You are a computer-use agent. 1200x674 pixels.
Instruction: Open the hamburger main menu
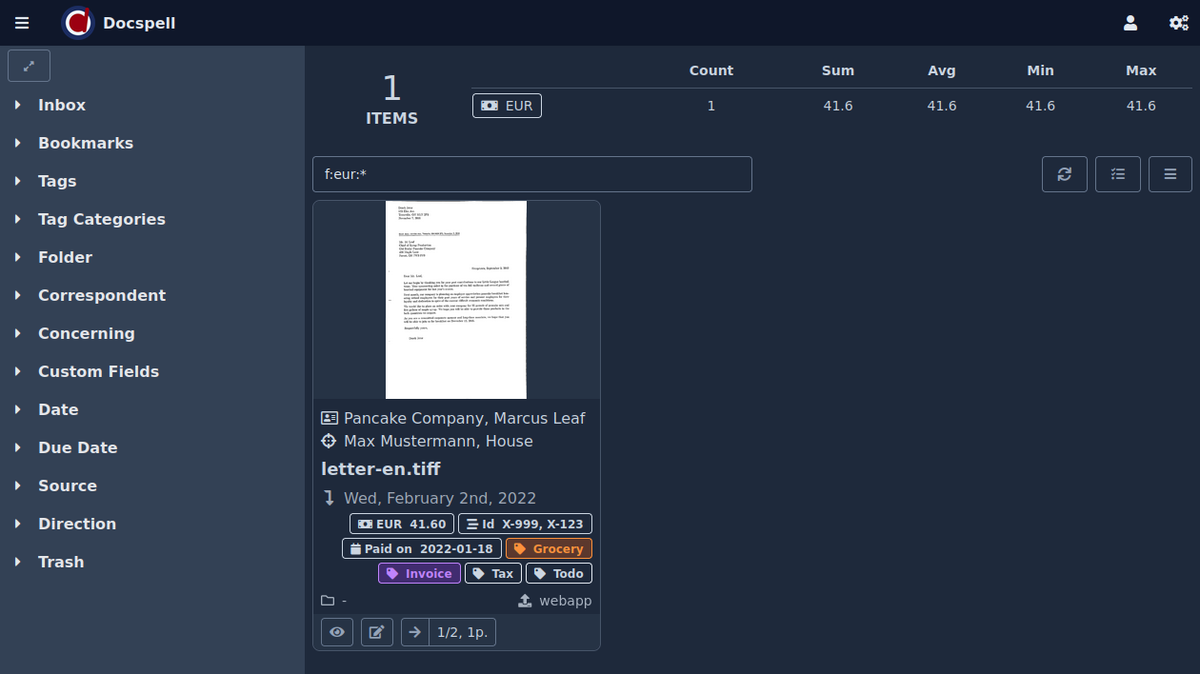(22, 23)
